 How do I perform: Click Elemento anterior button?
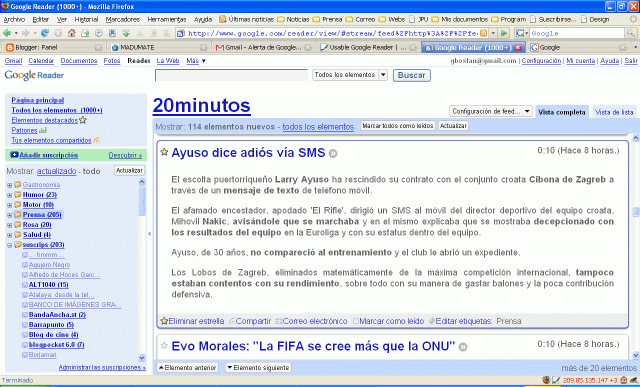click(x=187, y=367)
